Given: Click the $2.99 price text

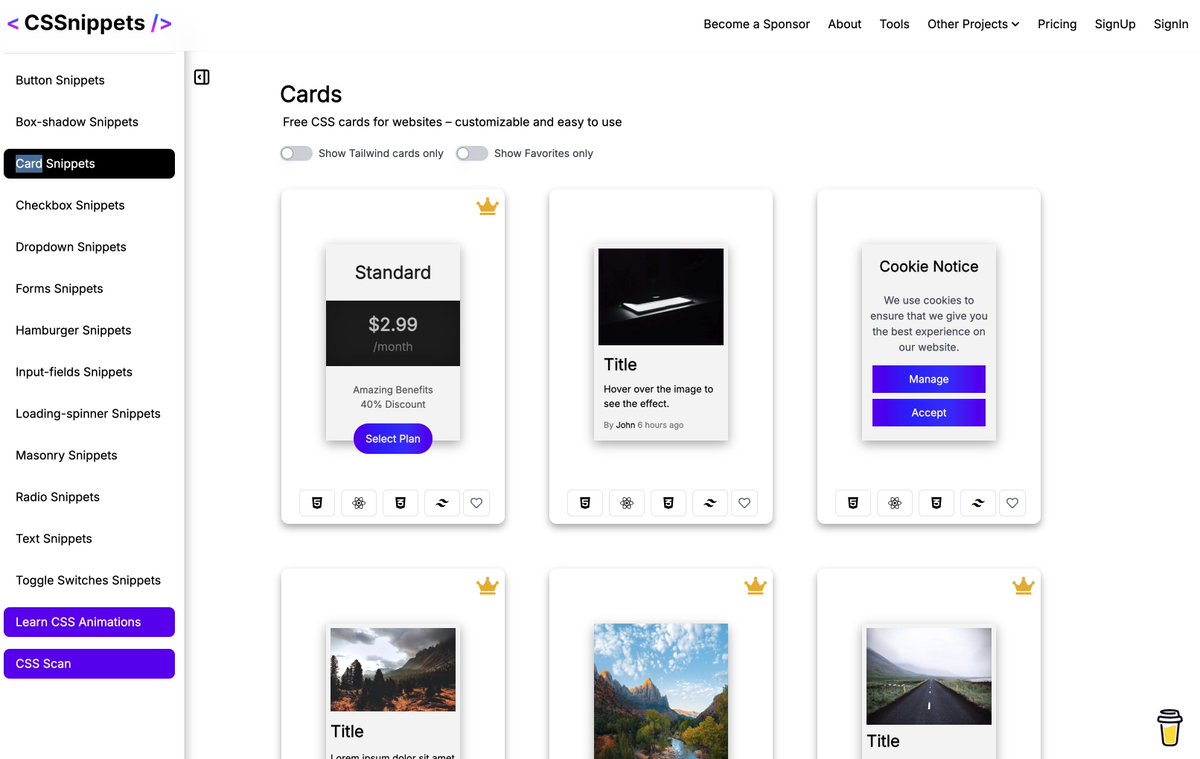Looking at the screenshot, I should tap(393, 324).
